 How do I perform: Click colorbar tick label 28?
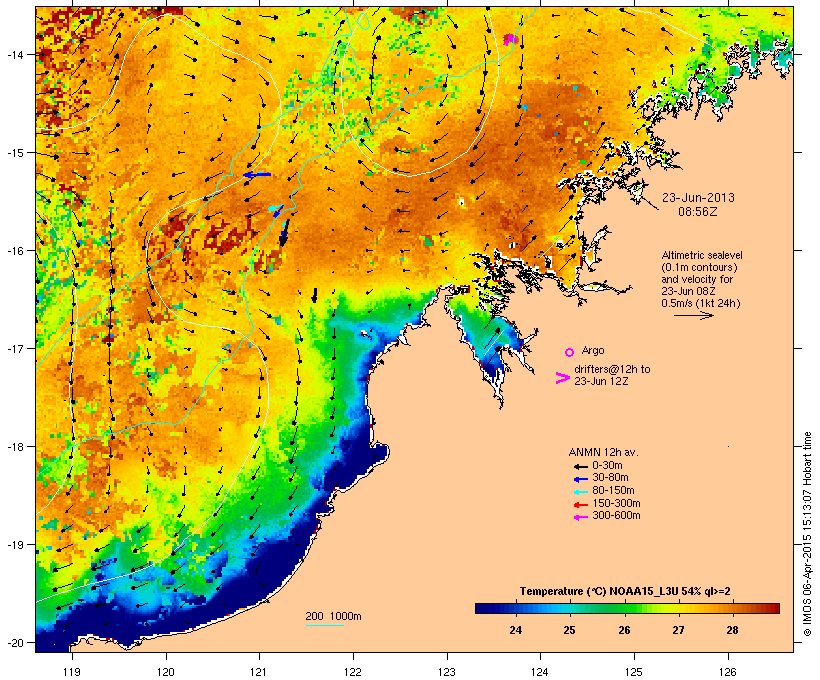(x=732, y=630)
